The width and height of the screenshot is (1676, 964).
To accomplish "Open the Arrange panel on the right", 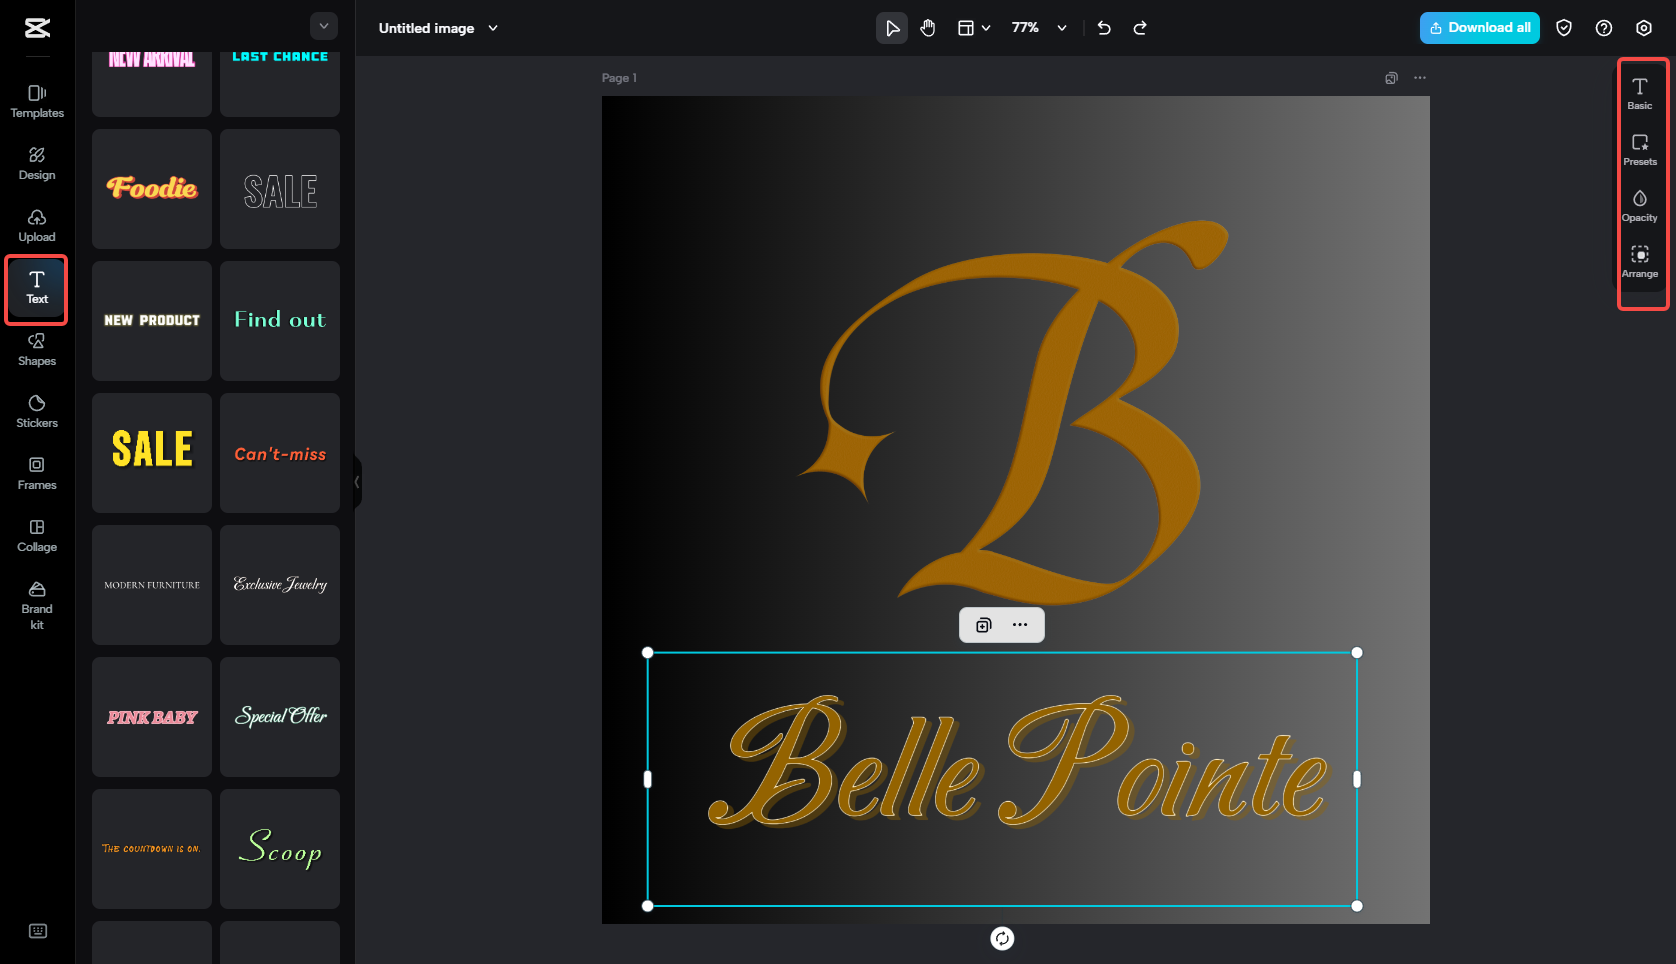I will tap(1640, 262).
